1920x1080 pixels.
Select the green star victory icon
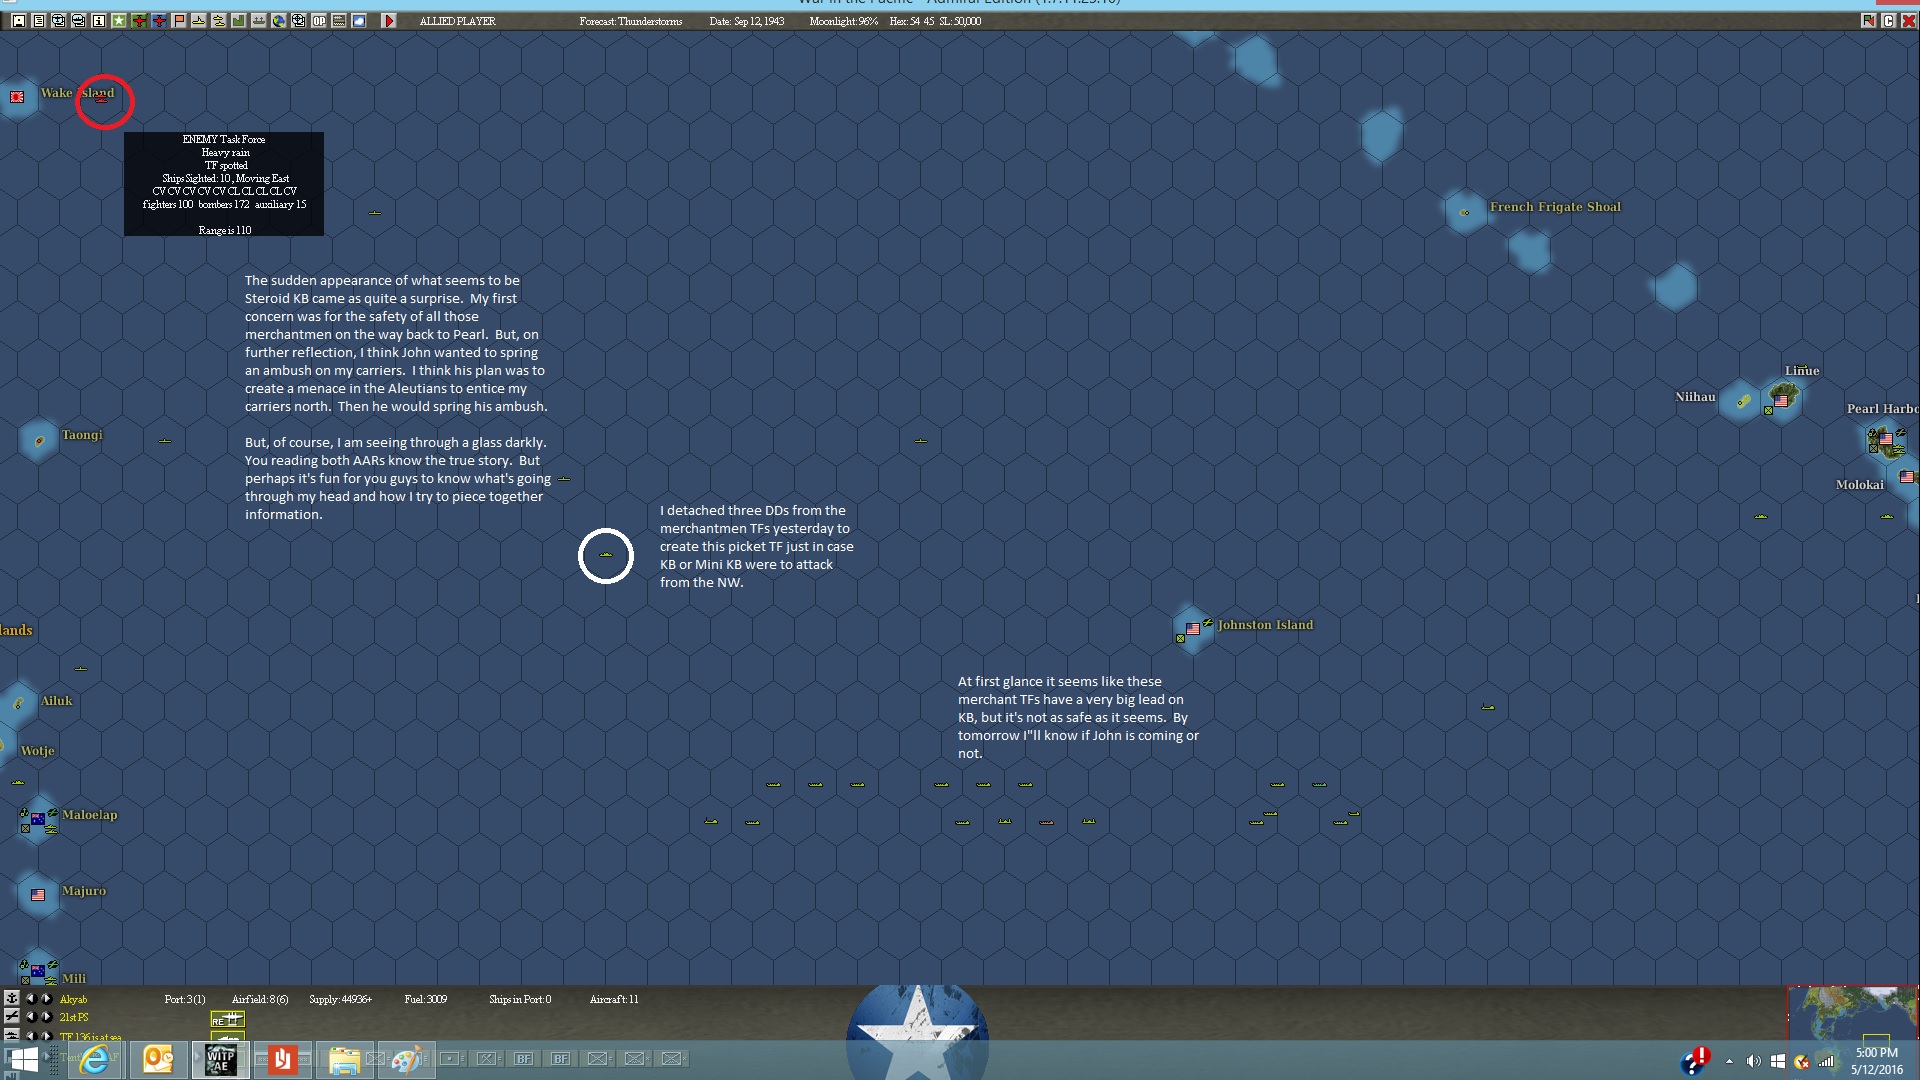pyautogui.click(x=119, y=21)
